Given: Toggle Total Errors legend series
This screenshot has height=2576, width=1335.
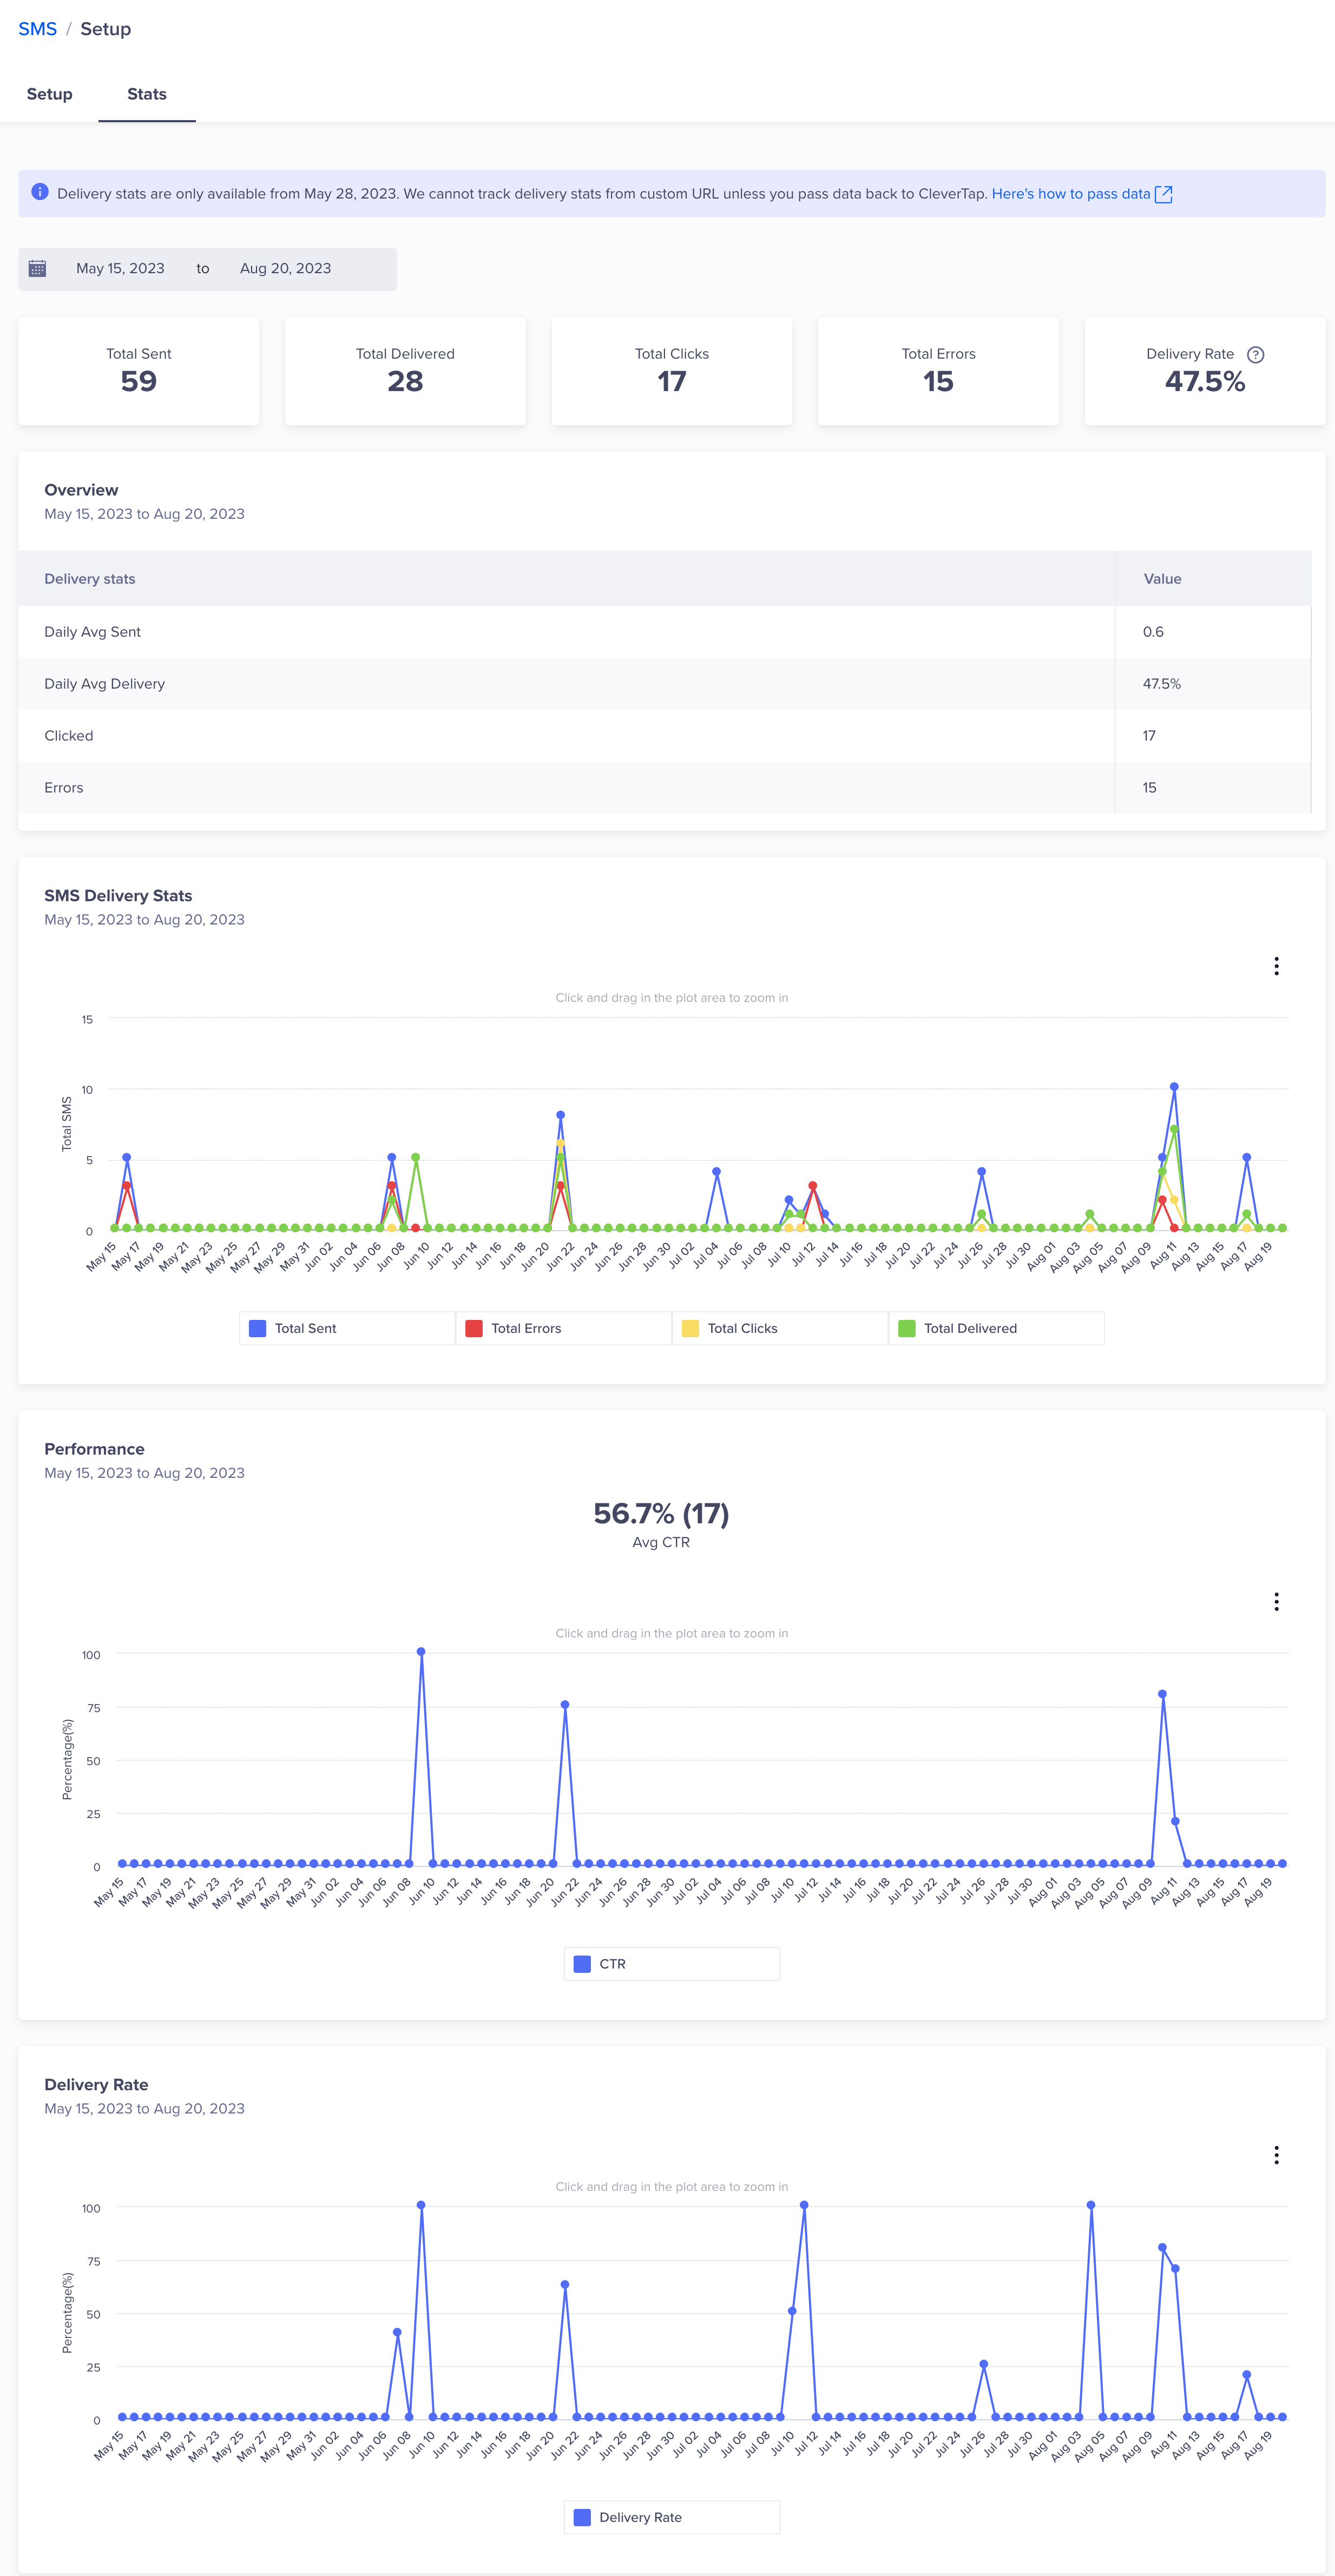Looking at the screenshot, I should 563,1328.
